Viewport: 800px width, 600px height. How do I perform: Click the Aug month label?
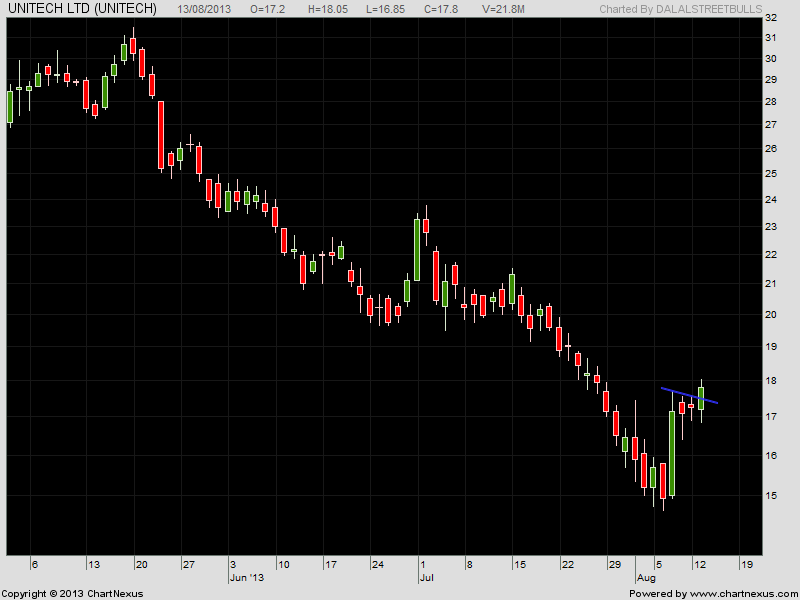[x=646, y=578]
